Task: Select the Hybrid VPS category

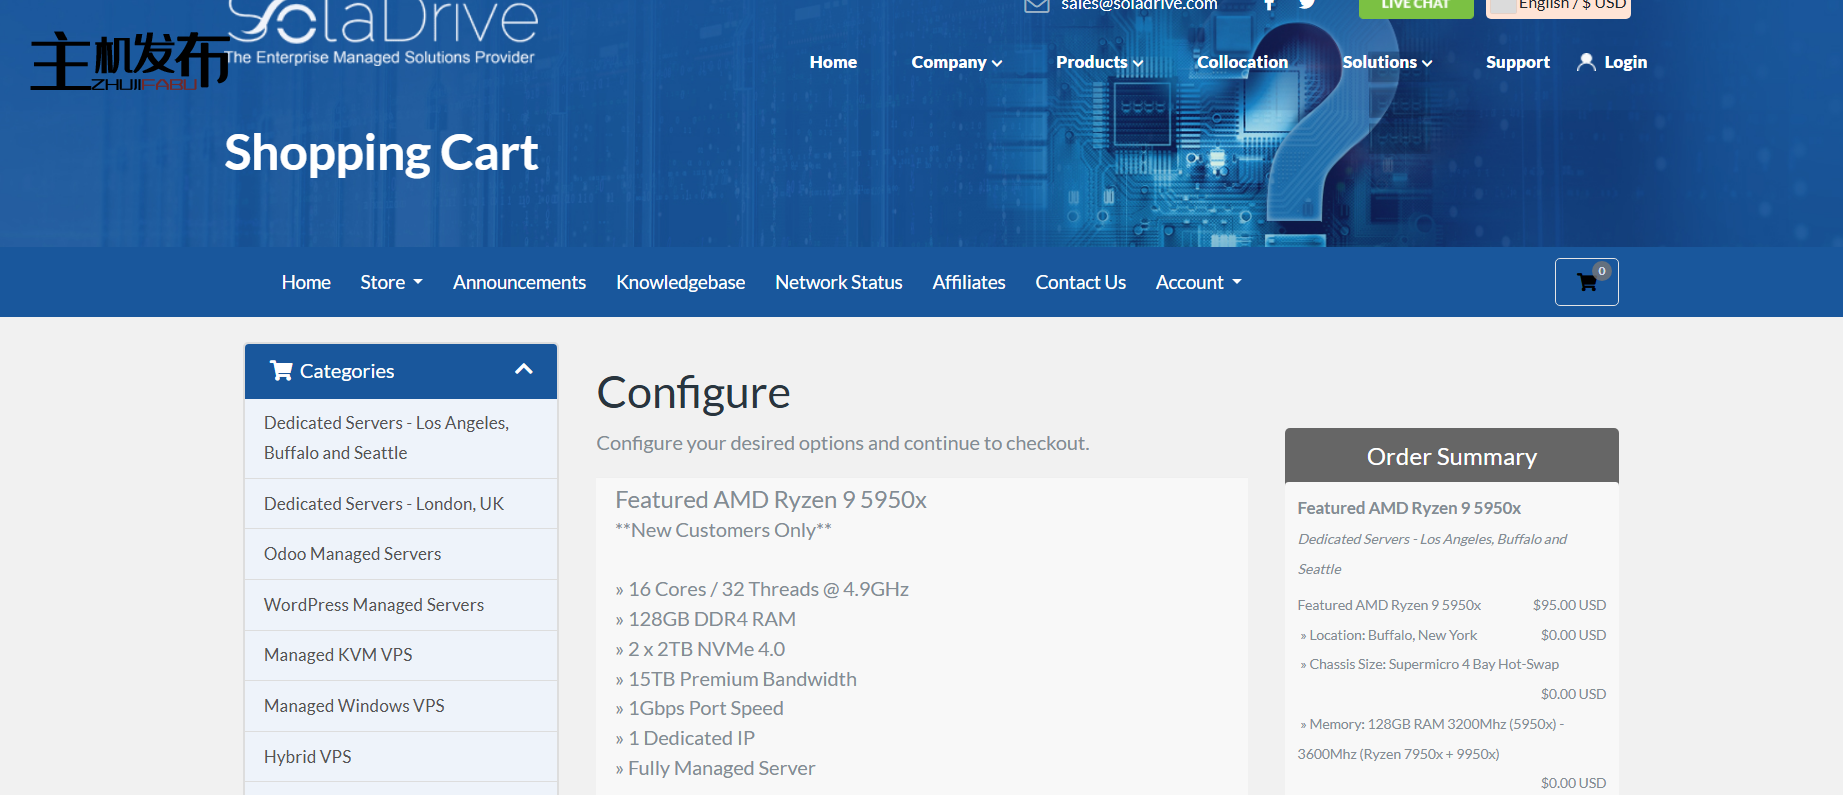Action: pos(308,757)
